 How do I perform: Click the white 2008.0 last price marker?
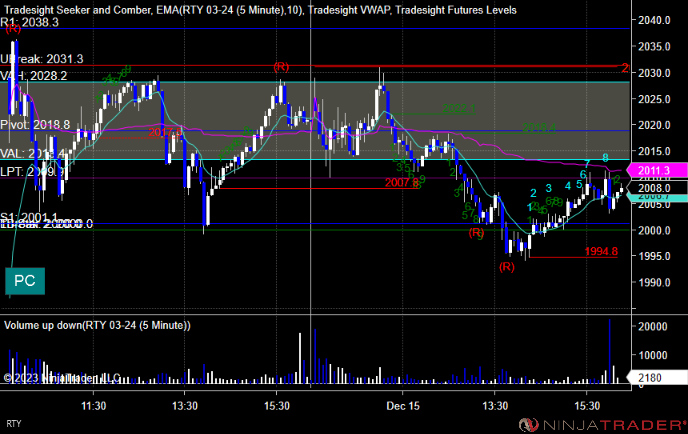tap(656, 188)
